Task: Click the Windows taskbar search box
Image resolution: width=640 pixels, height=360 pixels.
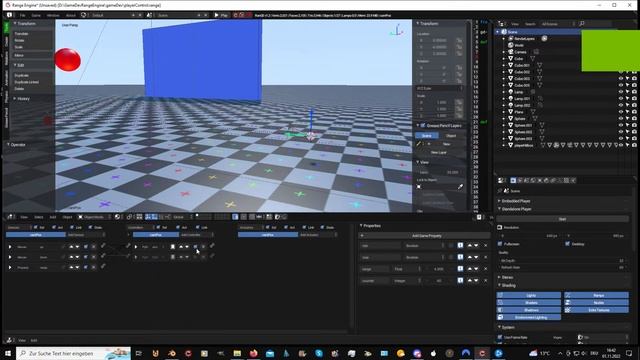Action: coord(73,353)
